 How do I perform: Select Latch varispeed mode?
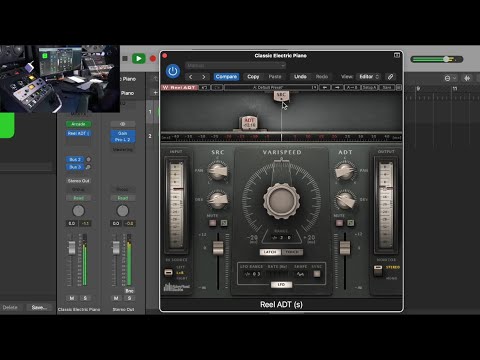[270, 252]
